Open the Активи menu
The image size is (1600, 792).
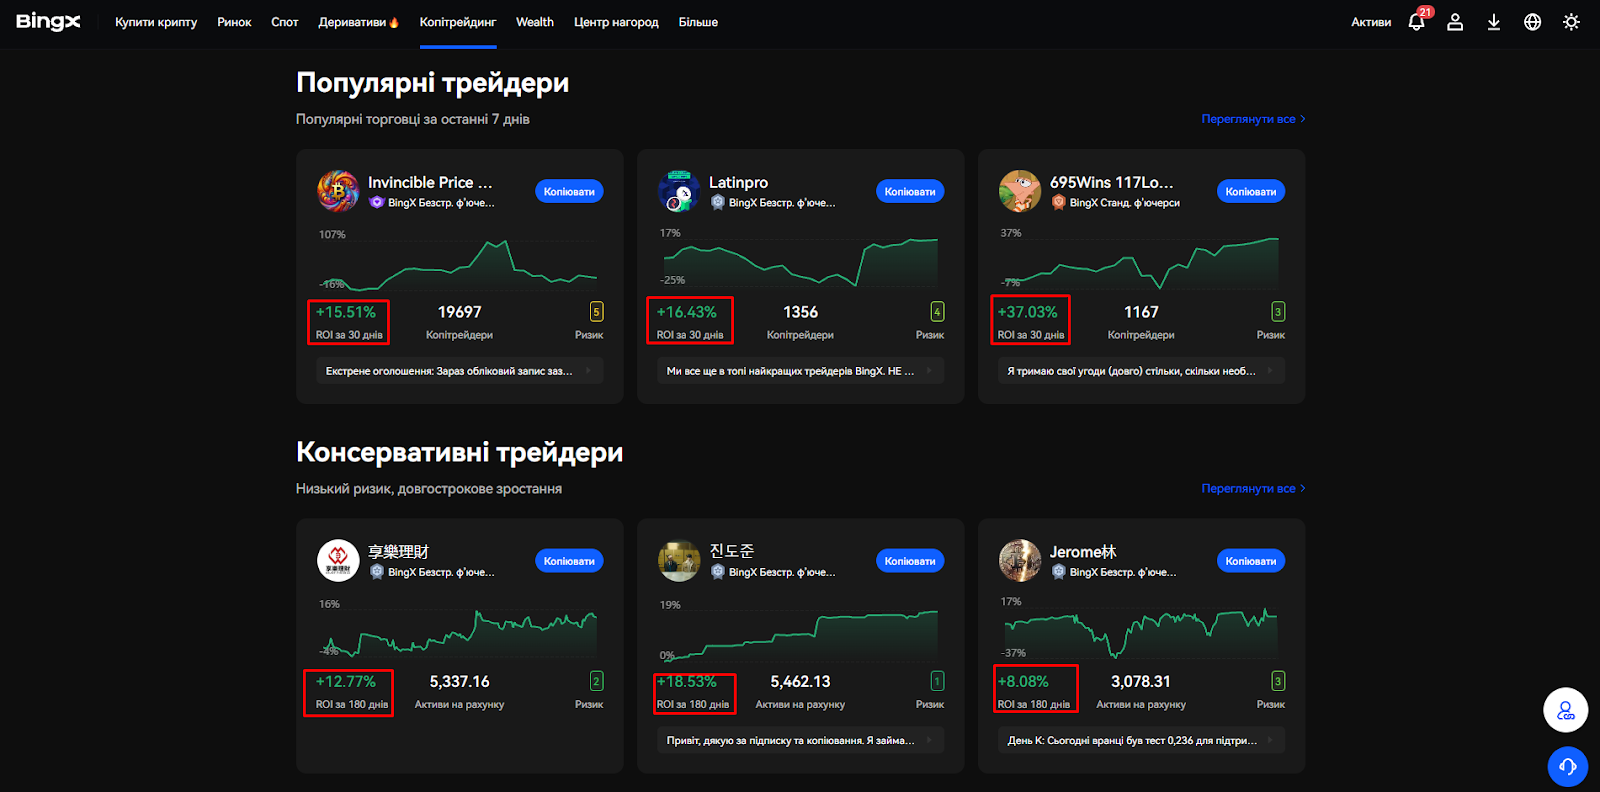[1371, 22]
